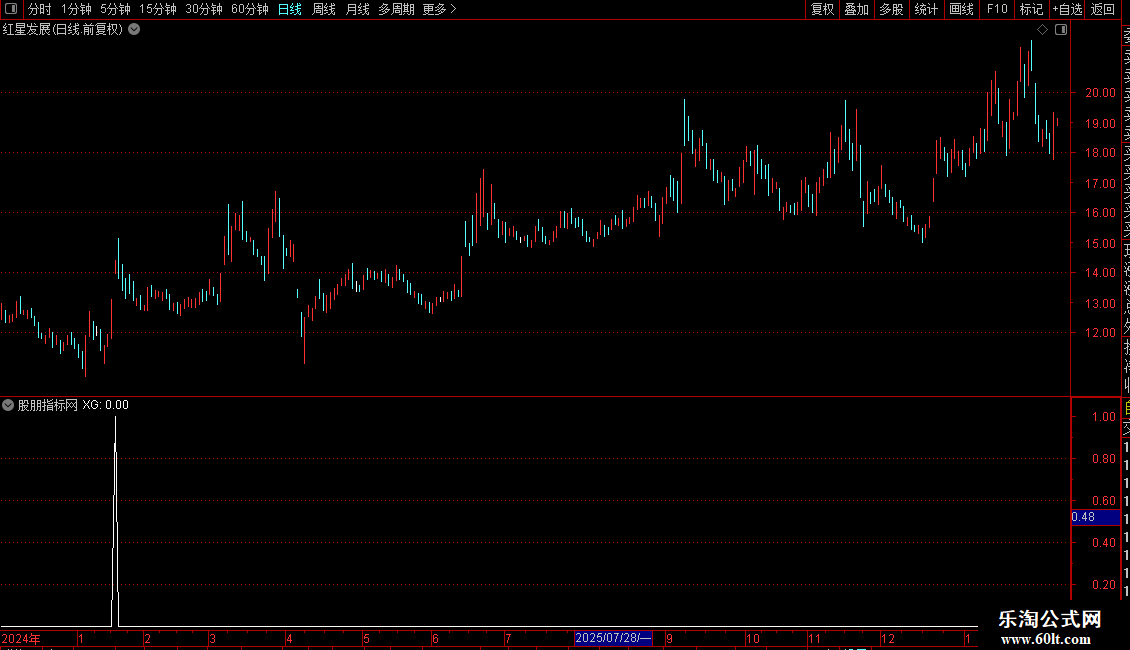Click the XG: 0.00 indicator value
The width and height of the screenshot is (1130, 650).
click(105, 405)
